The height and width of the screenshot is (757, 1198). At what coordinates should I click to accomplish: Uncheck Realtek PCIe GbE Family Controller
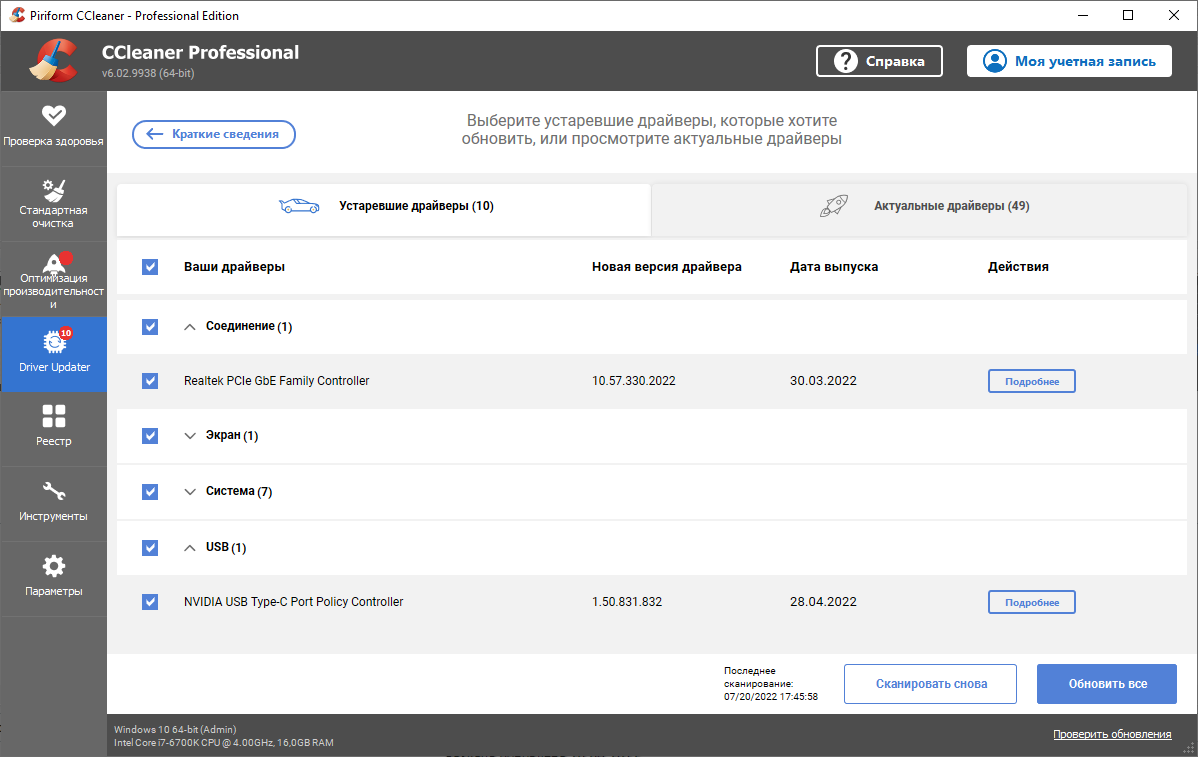[150, 381]
